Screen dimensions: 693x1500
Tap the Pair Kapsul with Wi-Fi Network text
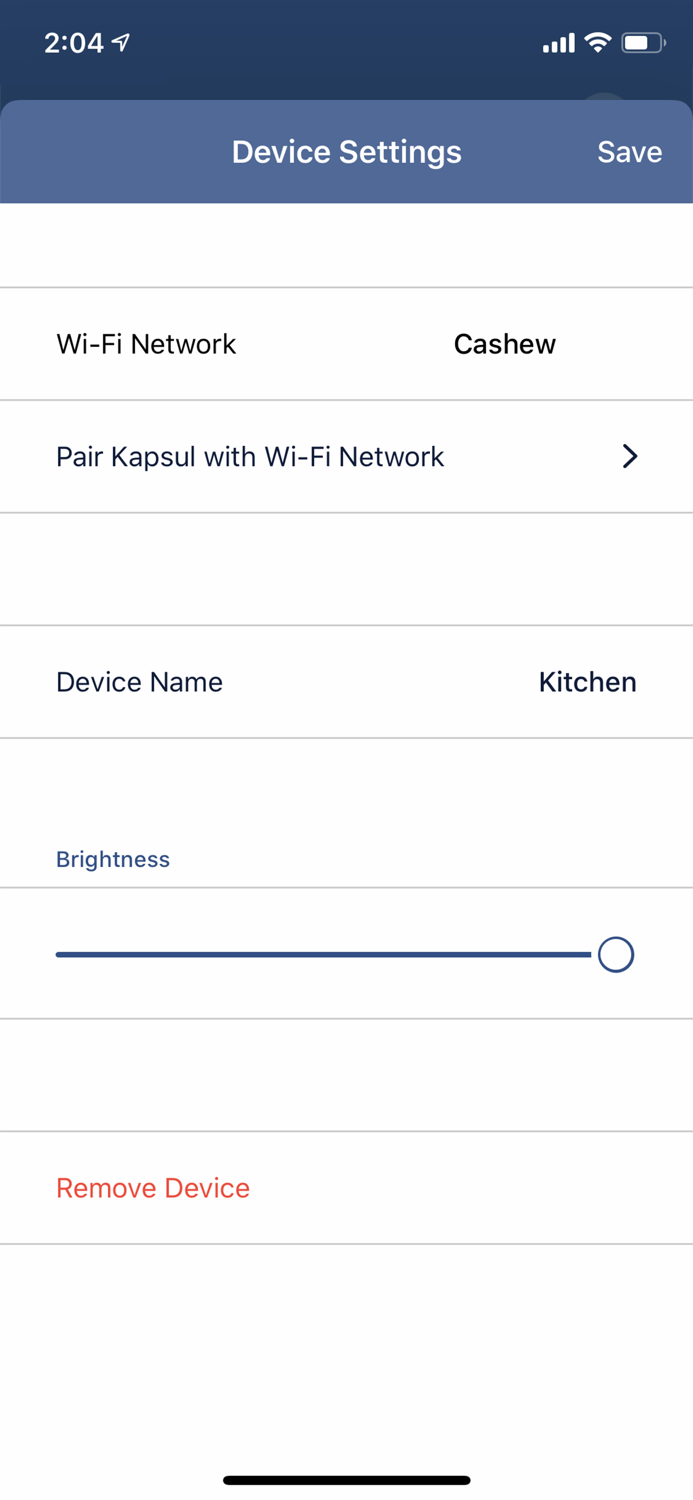[250, 456]
